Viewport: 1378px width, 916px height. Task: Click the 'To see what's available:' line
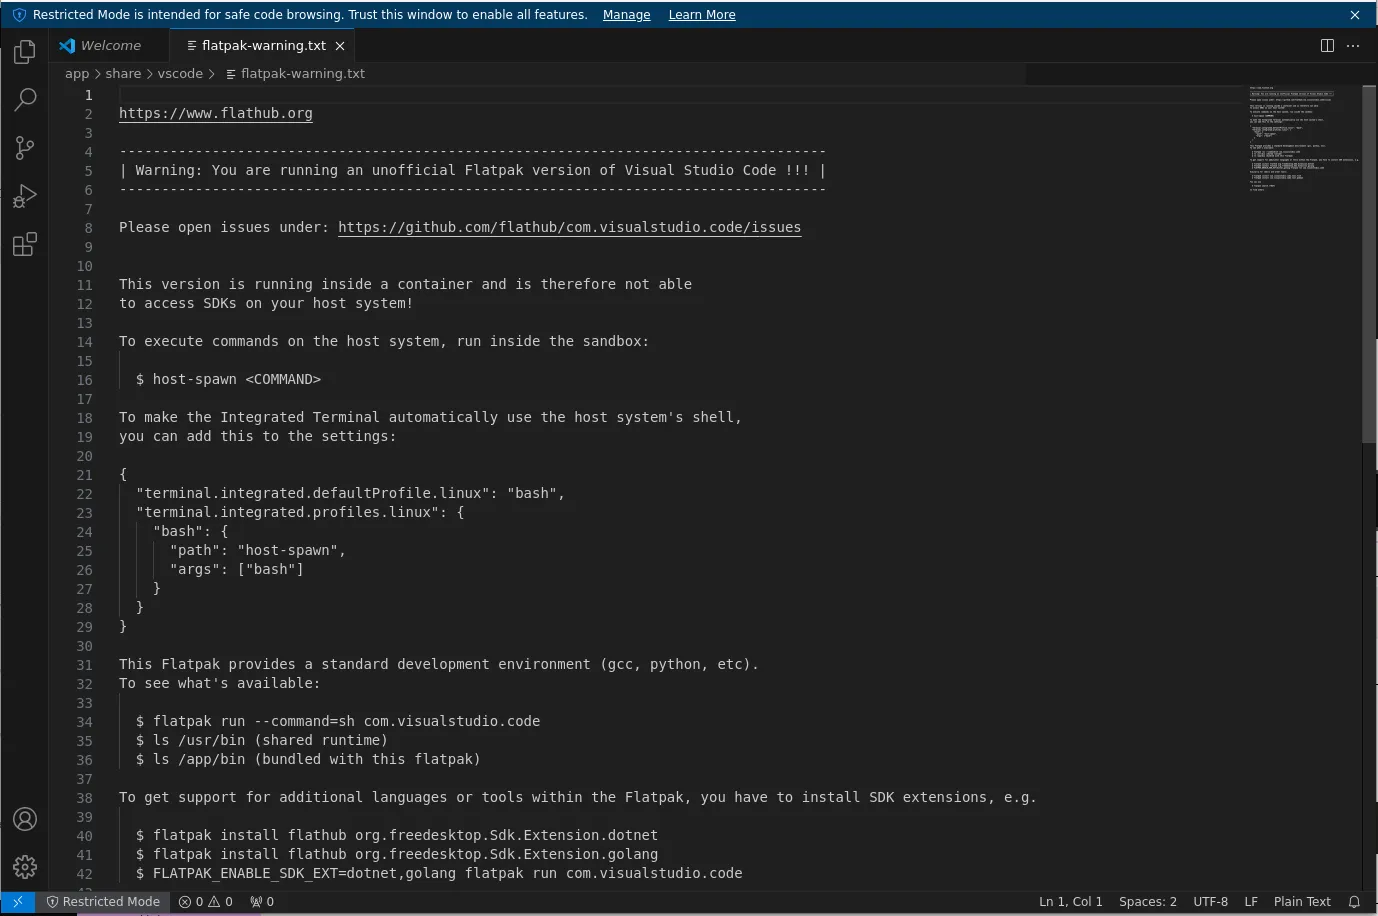(x=220, y=683)
